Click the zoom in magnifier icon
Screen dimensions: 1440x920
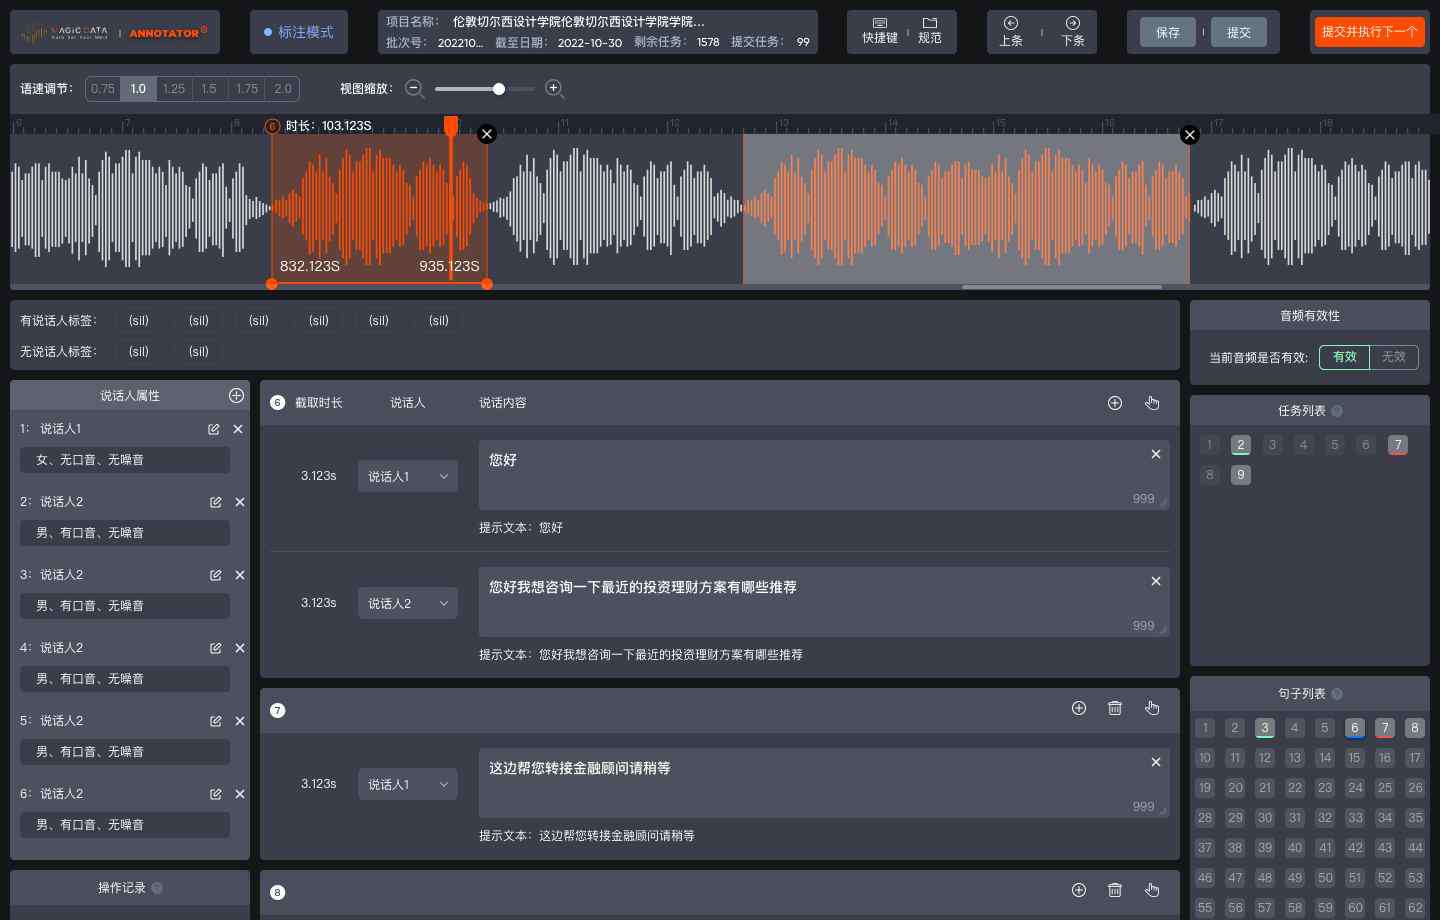pos(554,89)
